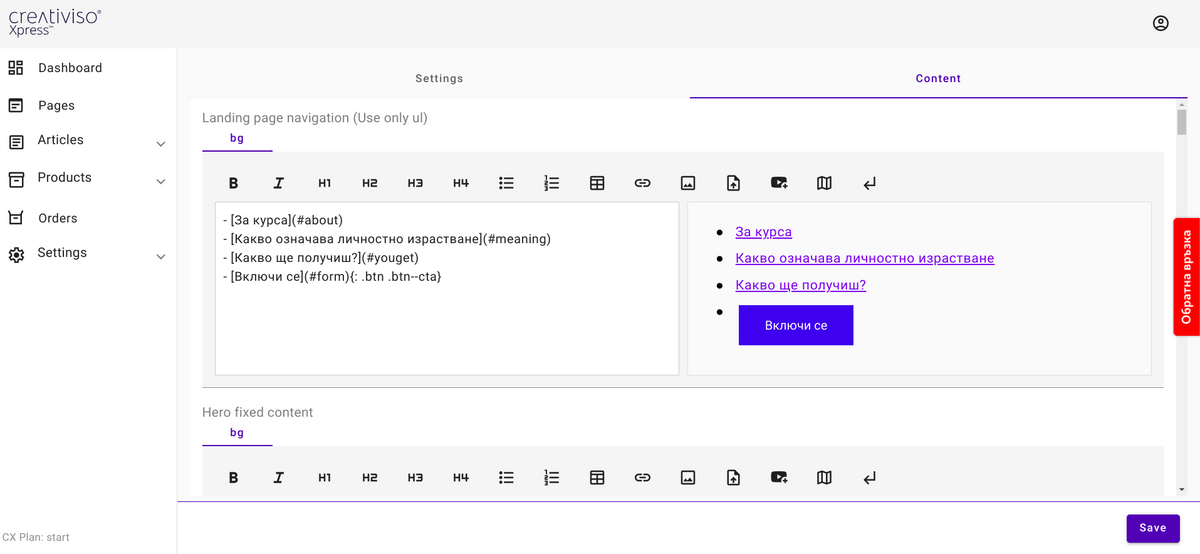The height and width of the screenshot is (554, 1200).
Task: Upload file in navigation editor toolbar
Action: coord(733,183)
